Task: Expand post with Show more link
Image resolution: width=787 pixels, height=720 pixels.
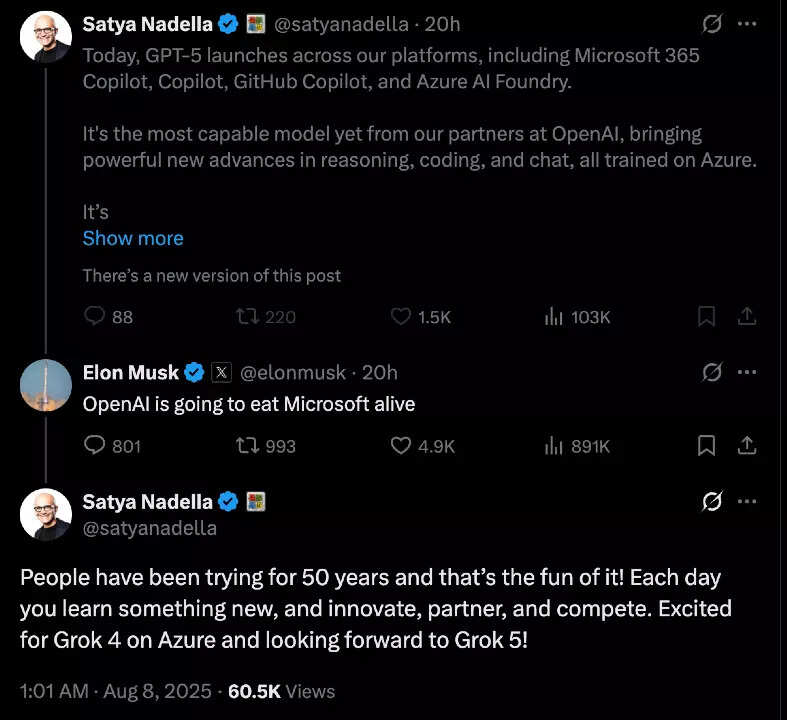Action: pos(133,238)
